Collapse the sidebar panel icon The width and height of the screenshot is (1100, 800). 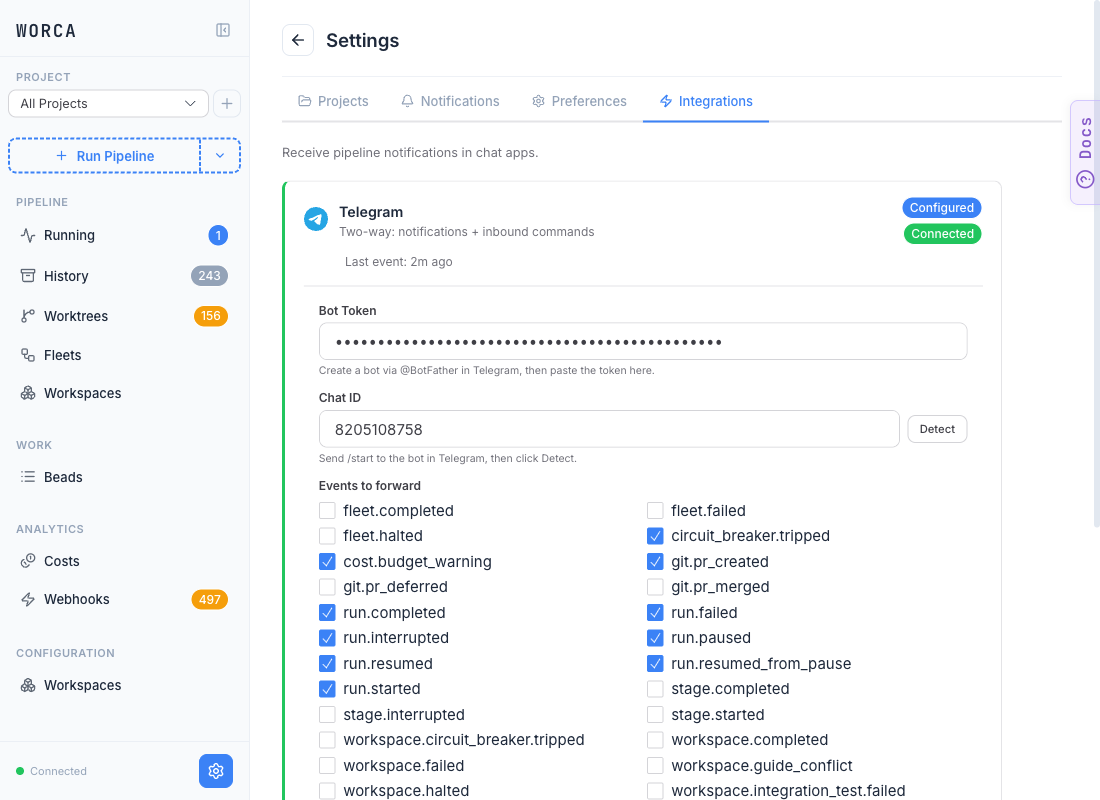pos(222,30)
